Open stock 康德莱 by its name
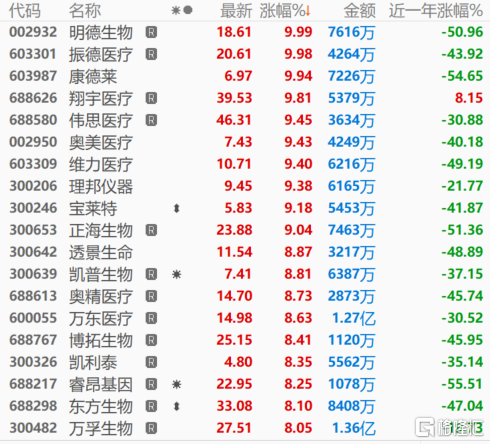Image resolution: width=490 pixels, height=444 pixels. [93, 76]
